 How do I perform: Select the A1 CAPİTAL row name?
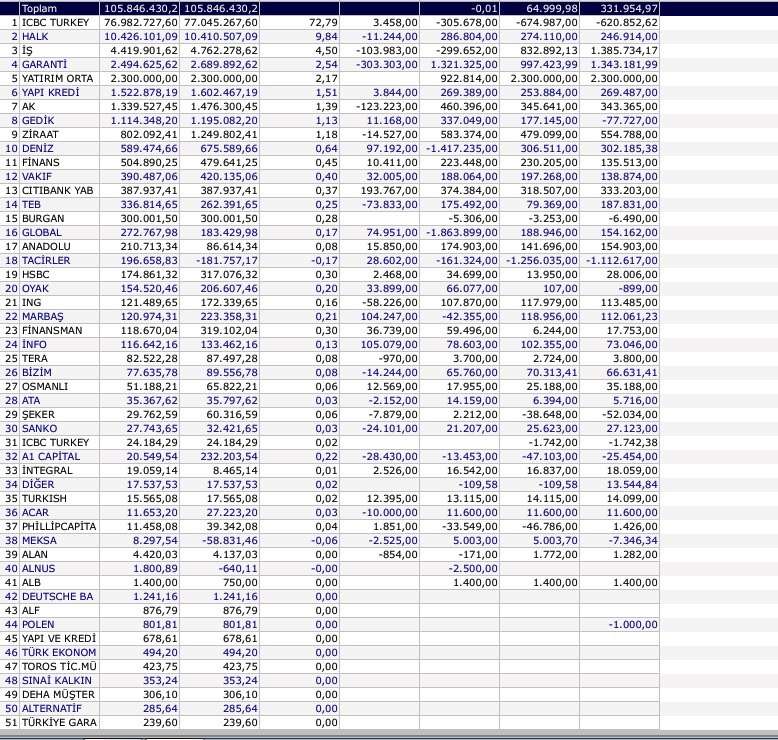tap(51, 456)
